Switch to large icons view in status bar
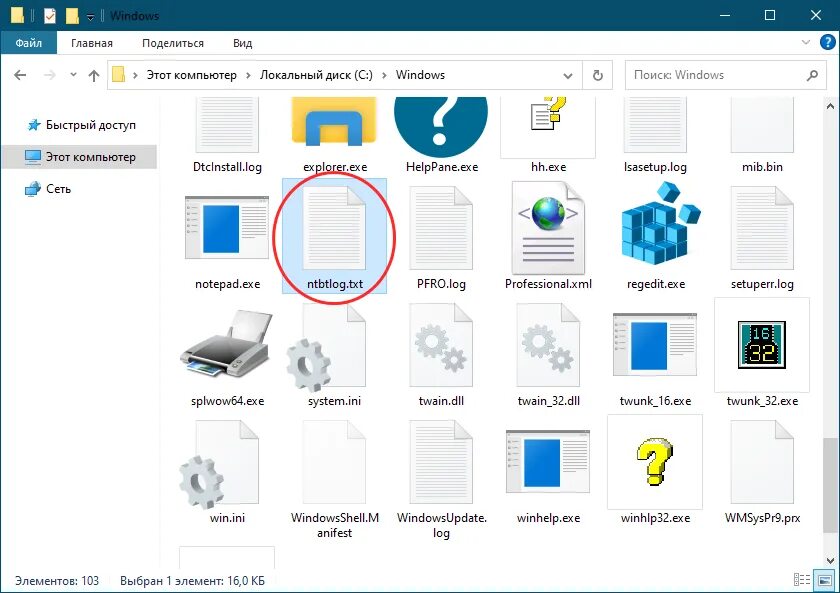Viewport: 840px width, 593px height. coord(823,580)
